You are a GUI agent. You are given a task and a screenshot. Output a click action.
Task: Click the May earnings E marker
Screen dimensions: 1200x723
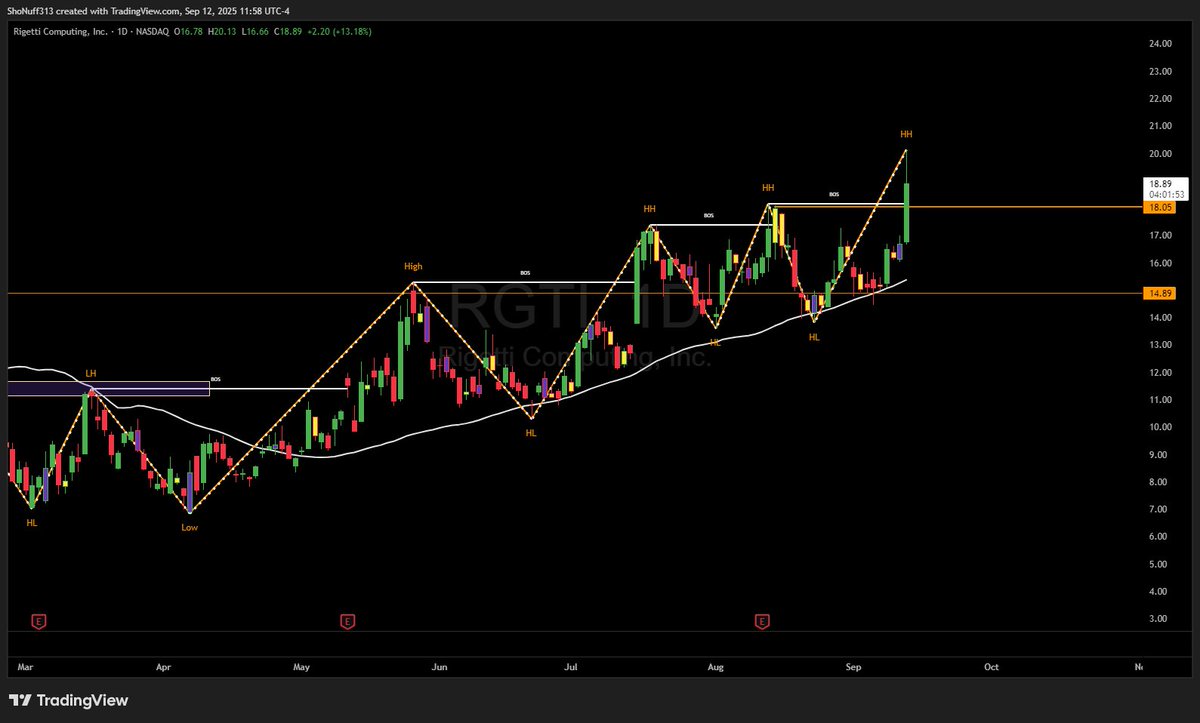347,621
